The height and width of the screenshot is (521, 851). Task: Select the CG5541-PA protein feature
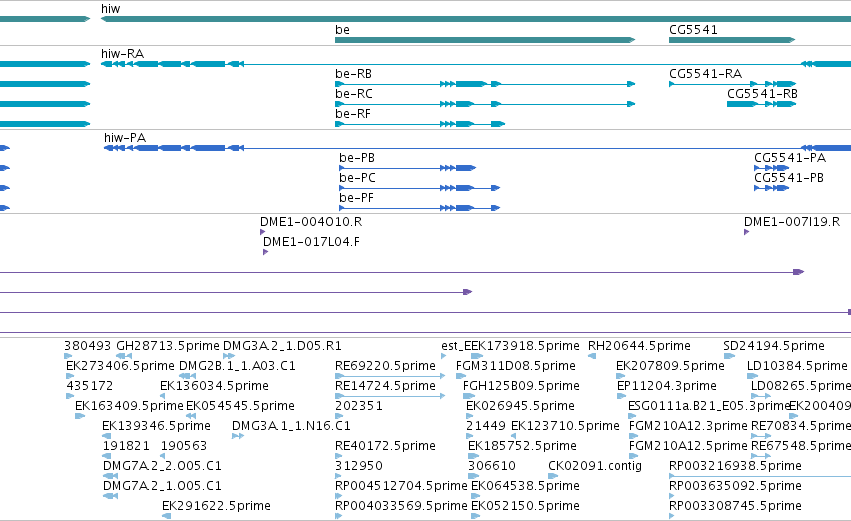point(771,168)
